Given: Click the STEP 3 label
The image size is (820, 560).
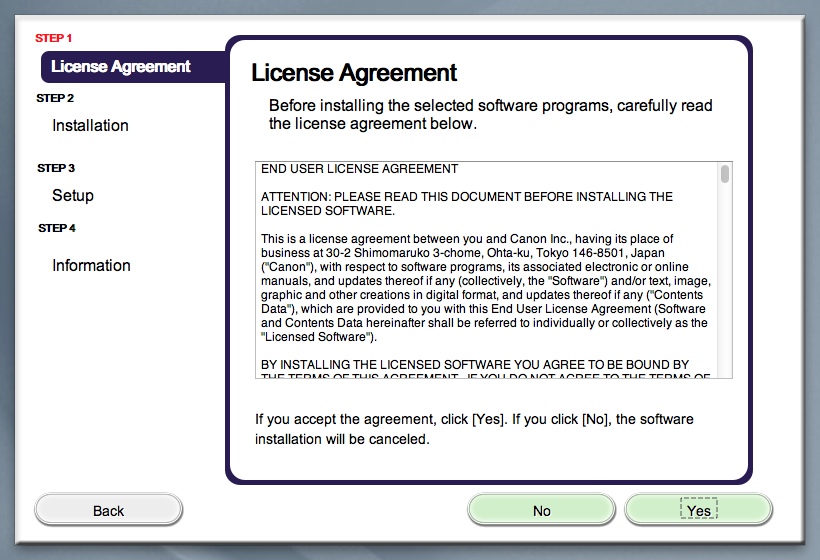Looking at the screenshot, I should click(56, 168).
